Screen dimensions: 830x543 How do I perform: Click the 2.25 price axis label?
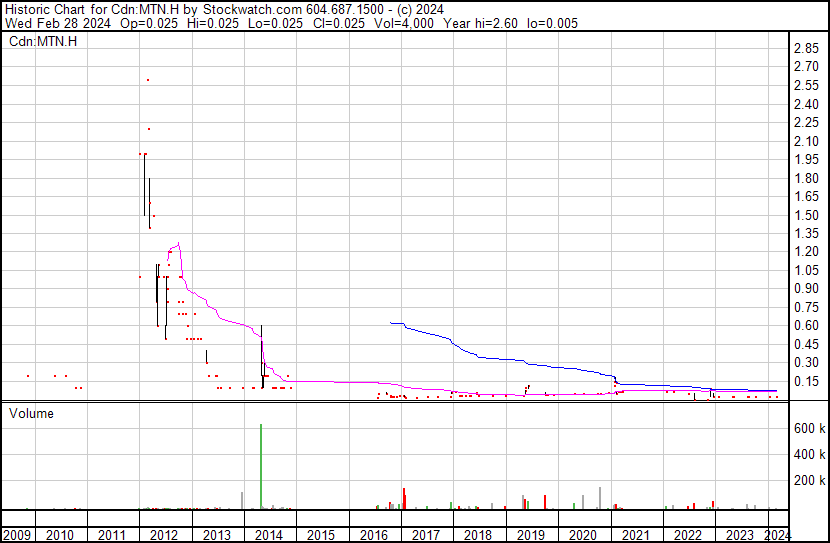click(x=806, y=122)
